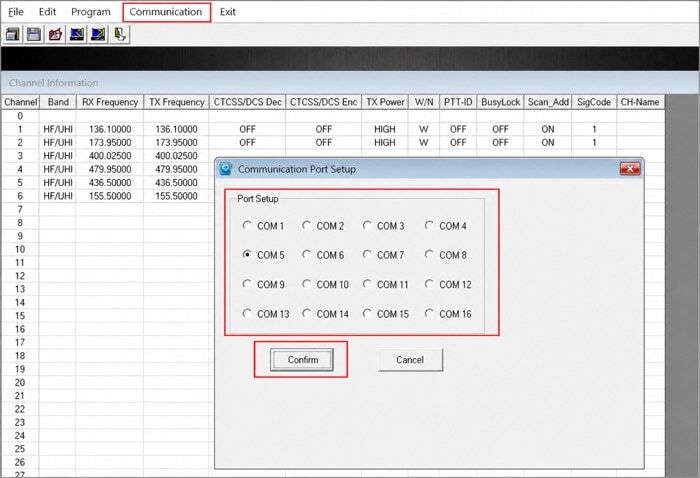The image size is (700, 478).
Task: Click the CTCSS/DCS Enc column header
Action: point(324,102)
